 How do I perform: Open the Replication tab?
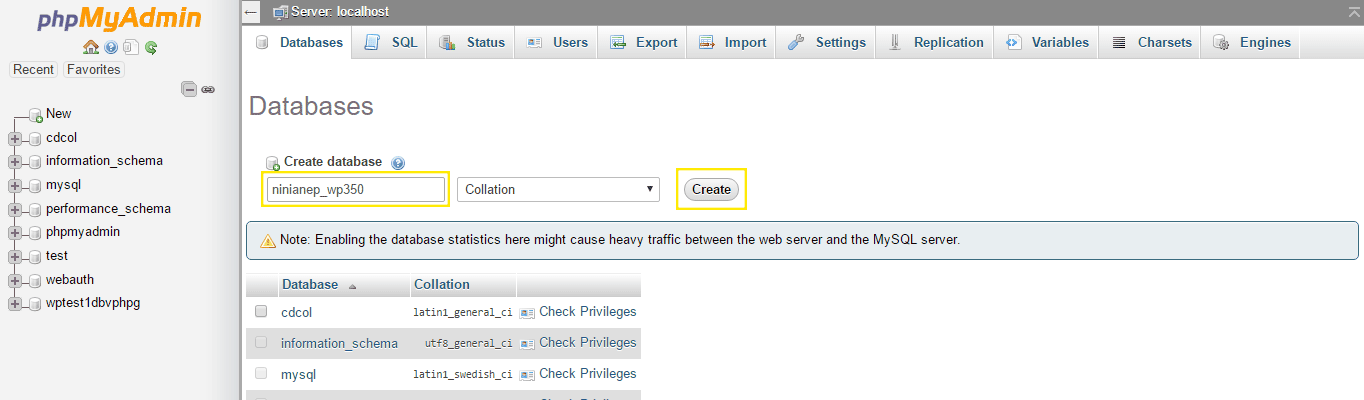pyautogui.click(x=935, y=42)
